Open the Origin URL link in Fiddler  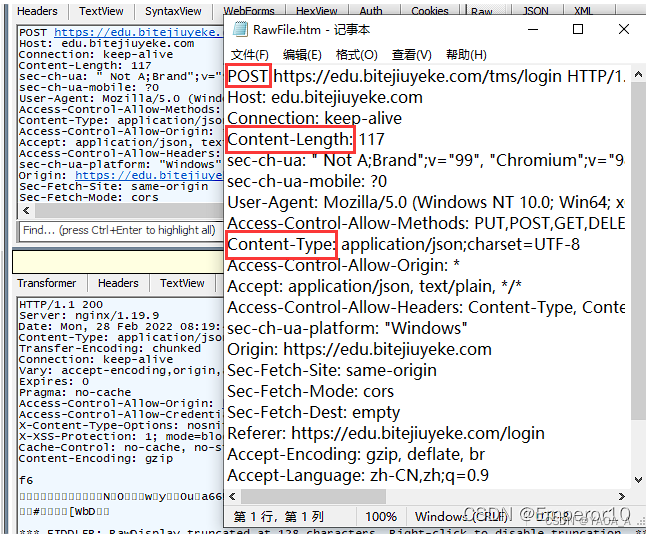pos(149,176)
